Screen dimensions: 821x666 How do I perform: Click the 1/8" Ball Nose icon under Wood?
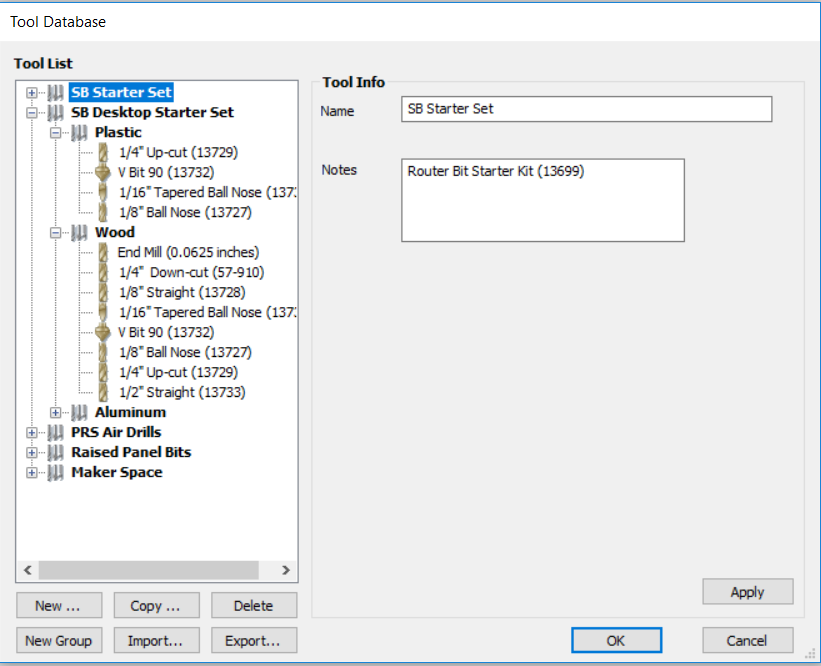tap(103, 352)
